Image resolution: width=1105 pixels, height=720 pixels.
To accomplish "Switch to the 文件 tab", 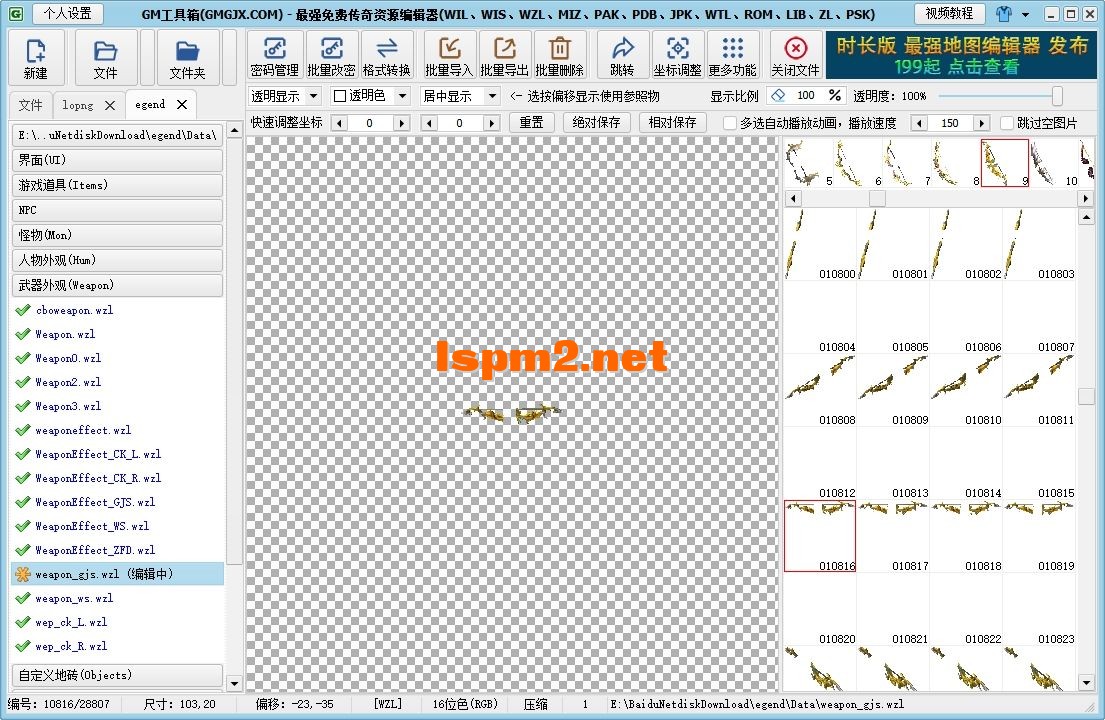I will click(30, 105).
